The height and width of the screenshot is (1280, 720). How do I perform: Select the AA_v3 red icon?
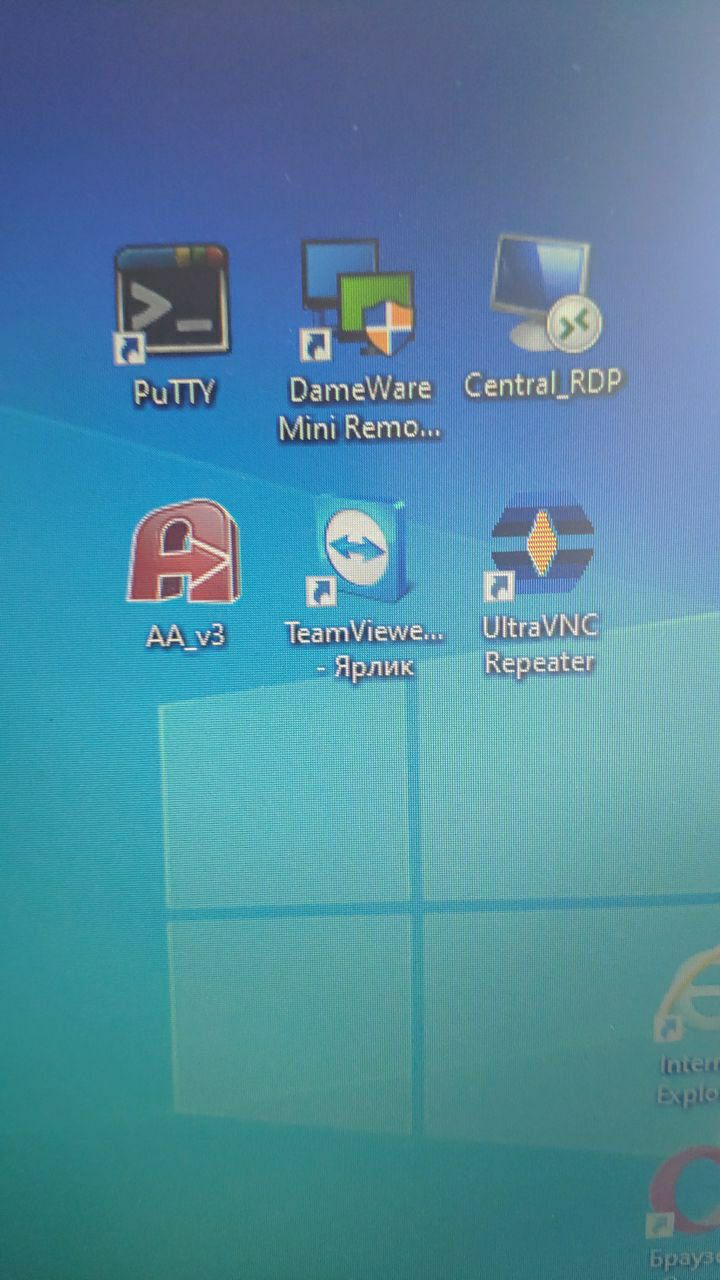pos(184,553)
